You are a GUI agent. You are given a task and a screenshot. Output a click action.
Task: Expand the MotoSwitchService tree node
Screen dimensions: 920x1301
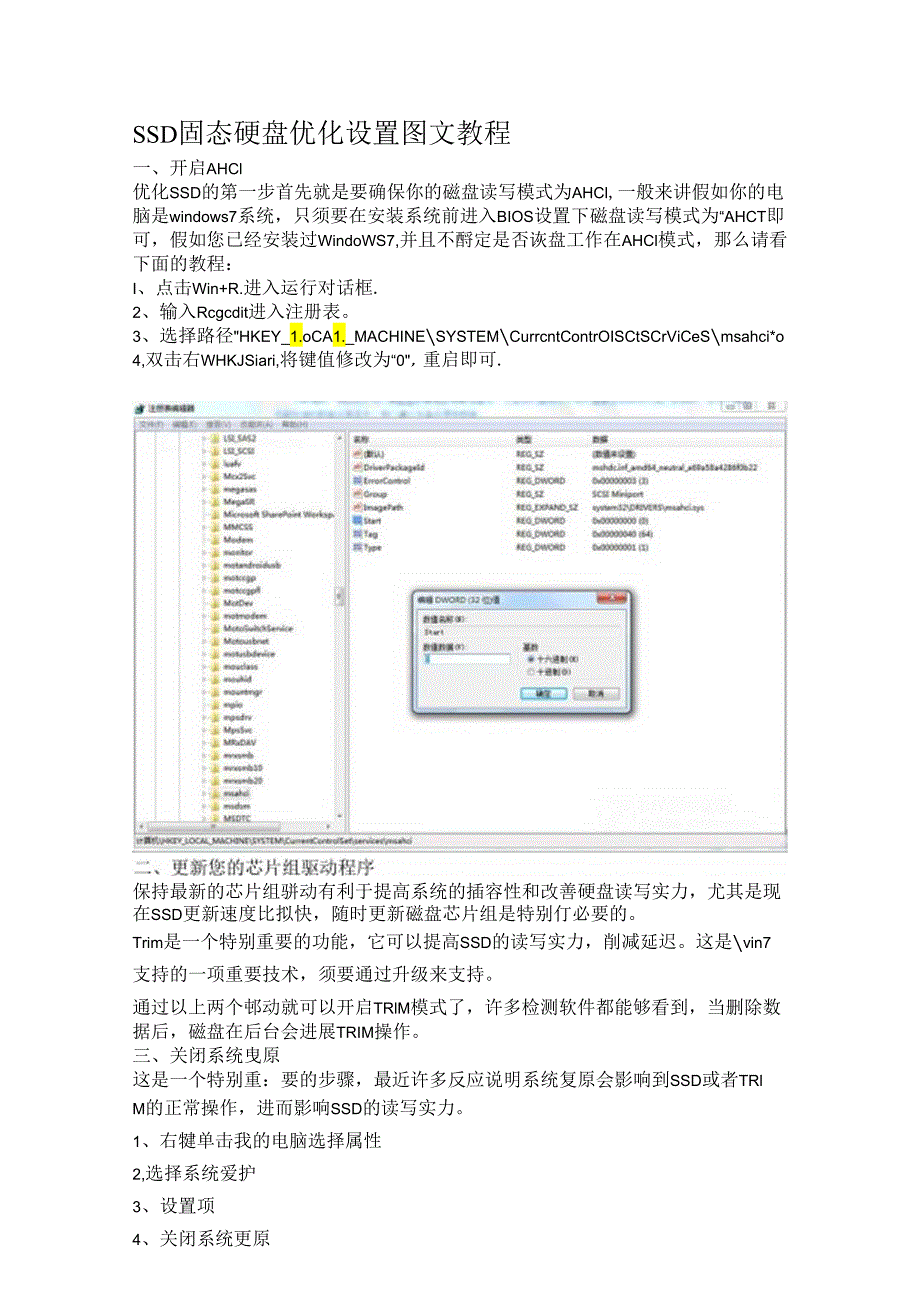click(x=206, y=628)
